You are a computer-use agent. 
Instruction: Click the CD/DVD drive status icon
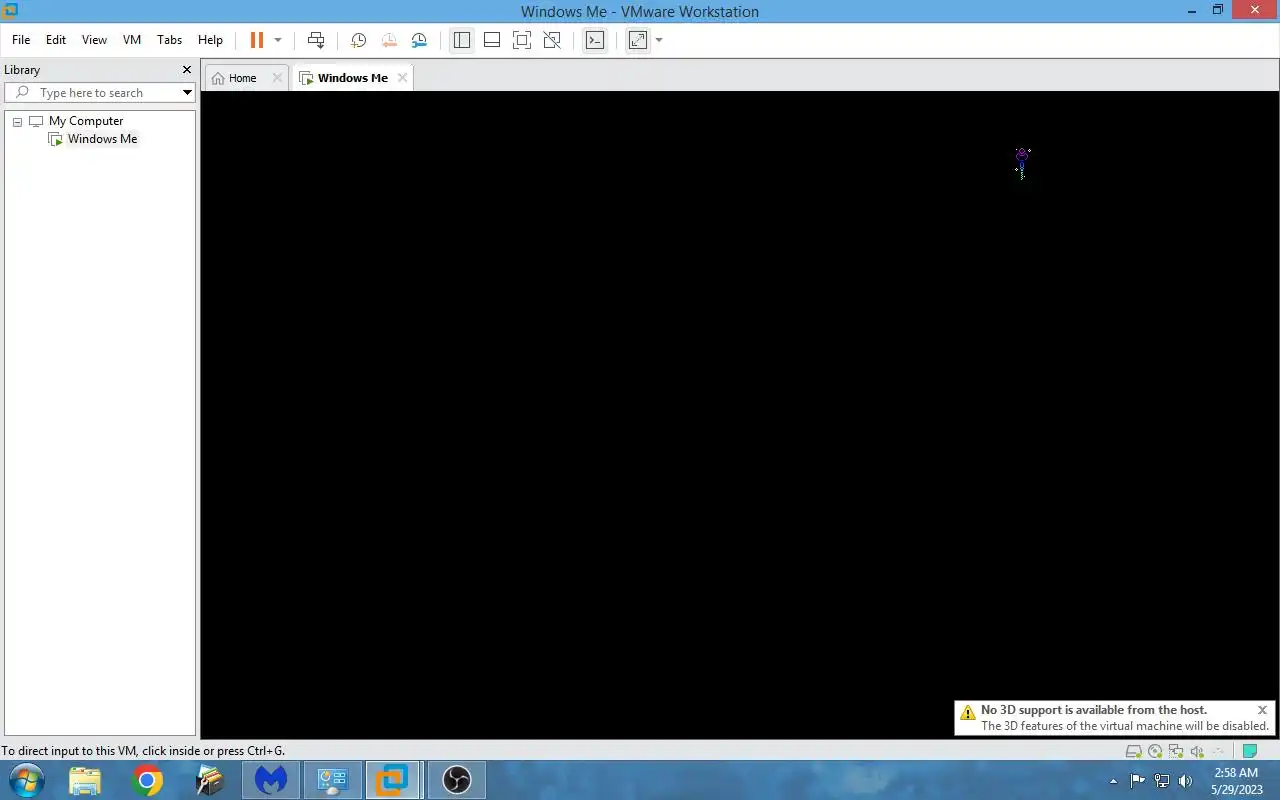pyautogui.click(x=1155, y=752)
